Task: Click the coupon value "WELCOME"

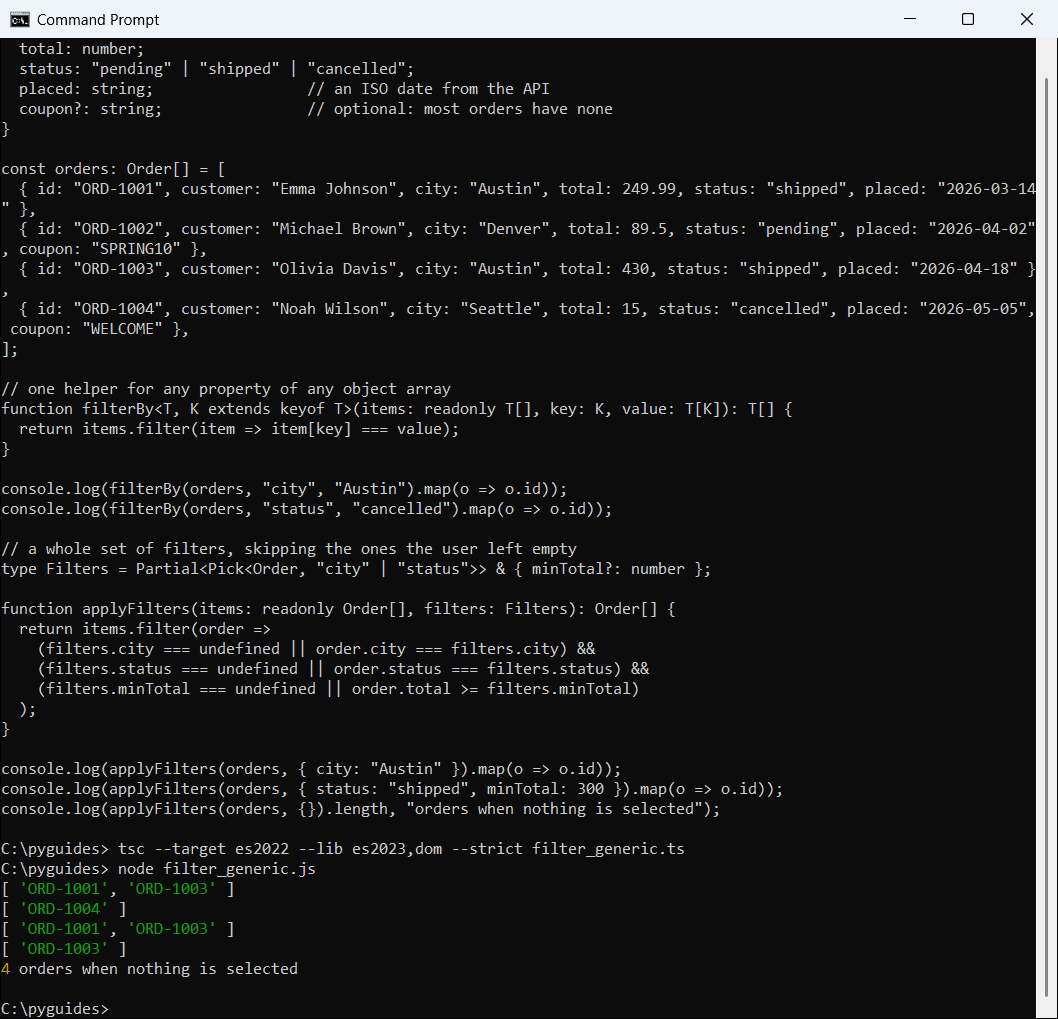Action: 122,329
